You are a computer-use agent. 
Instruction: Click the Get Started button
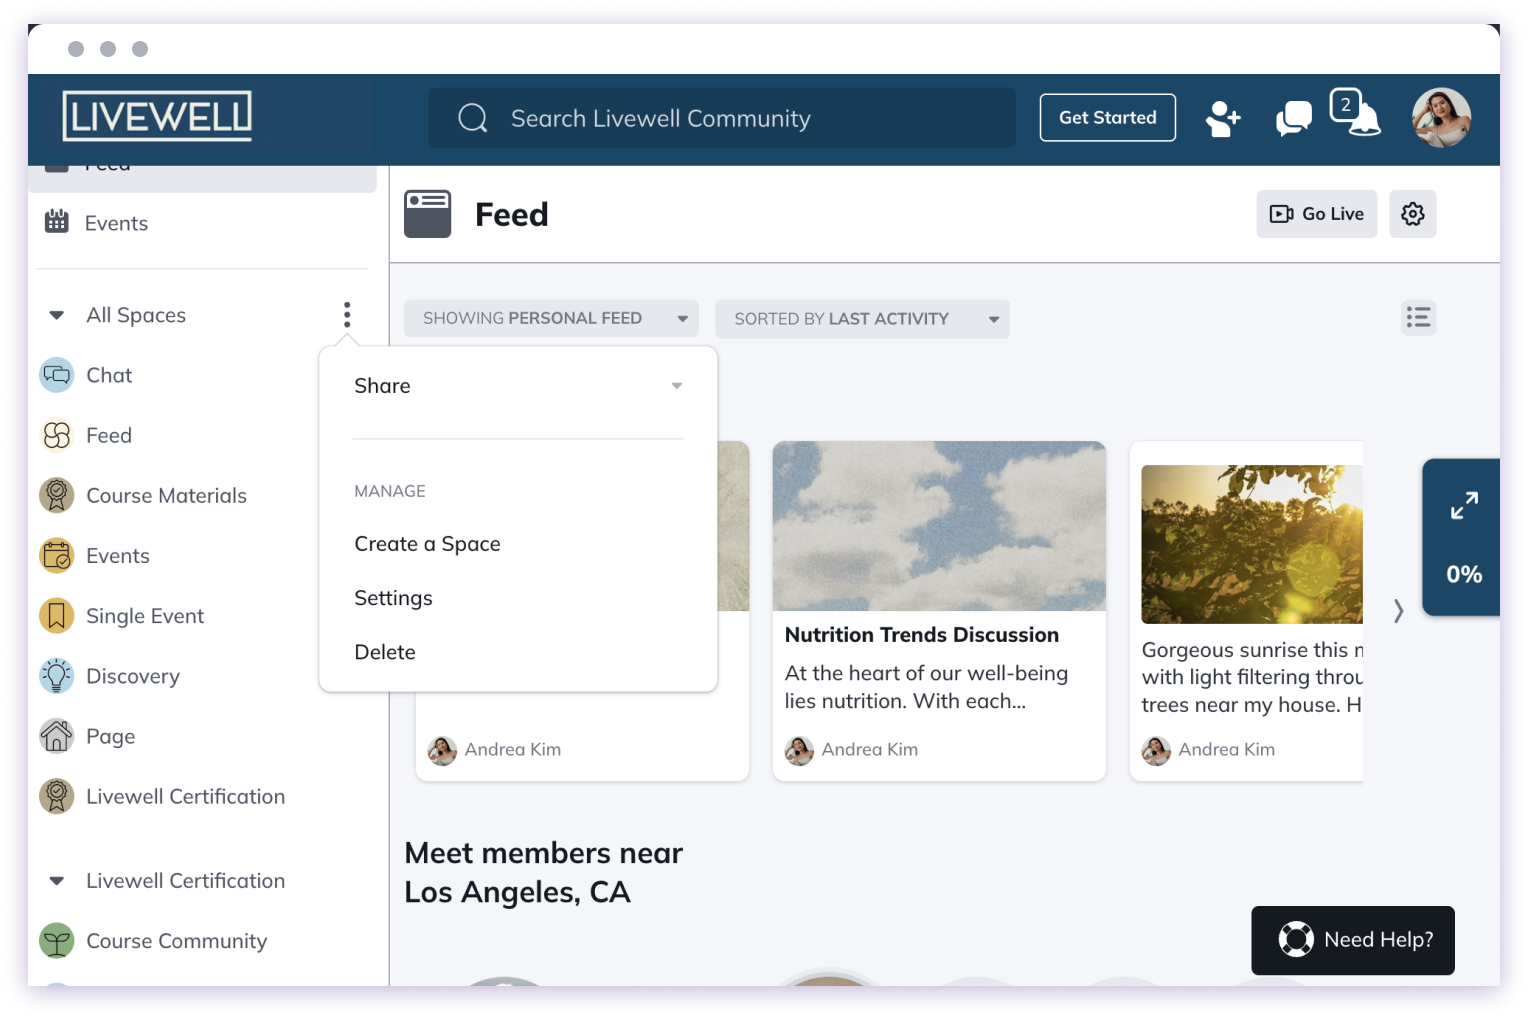(x=1107, y=117)
